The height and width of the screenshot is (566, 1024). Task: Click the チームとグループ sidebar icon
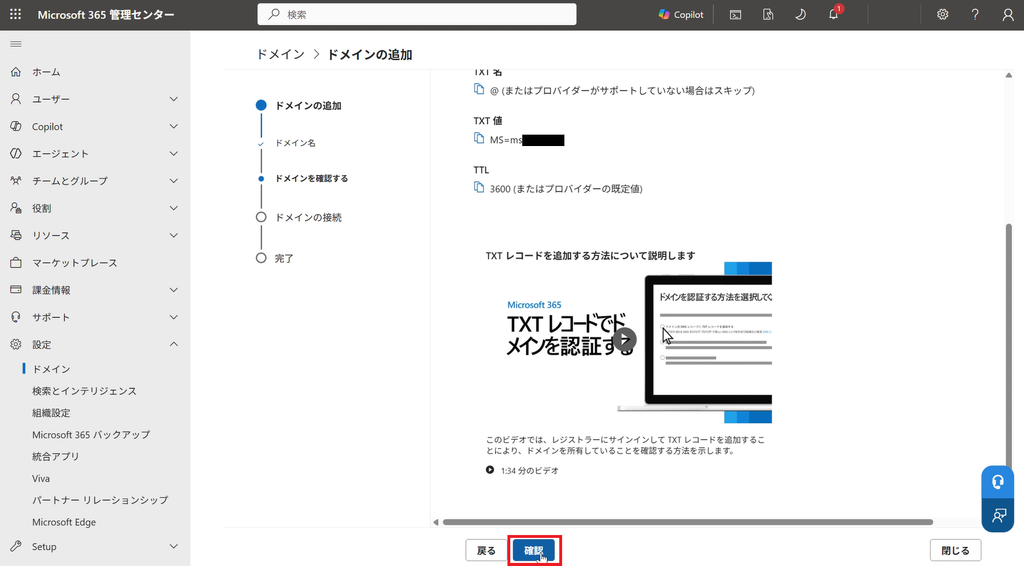click(x=16, y=181)
